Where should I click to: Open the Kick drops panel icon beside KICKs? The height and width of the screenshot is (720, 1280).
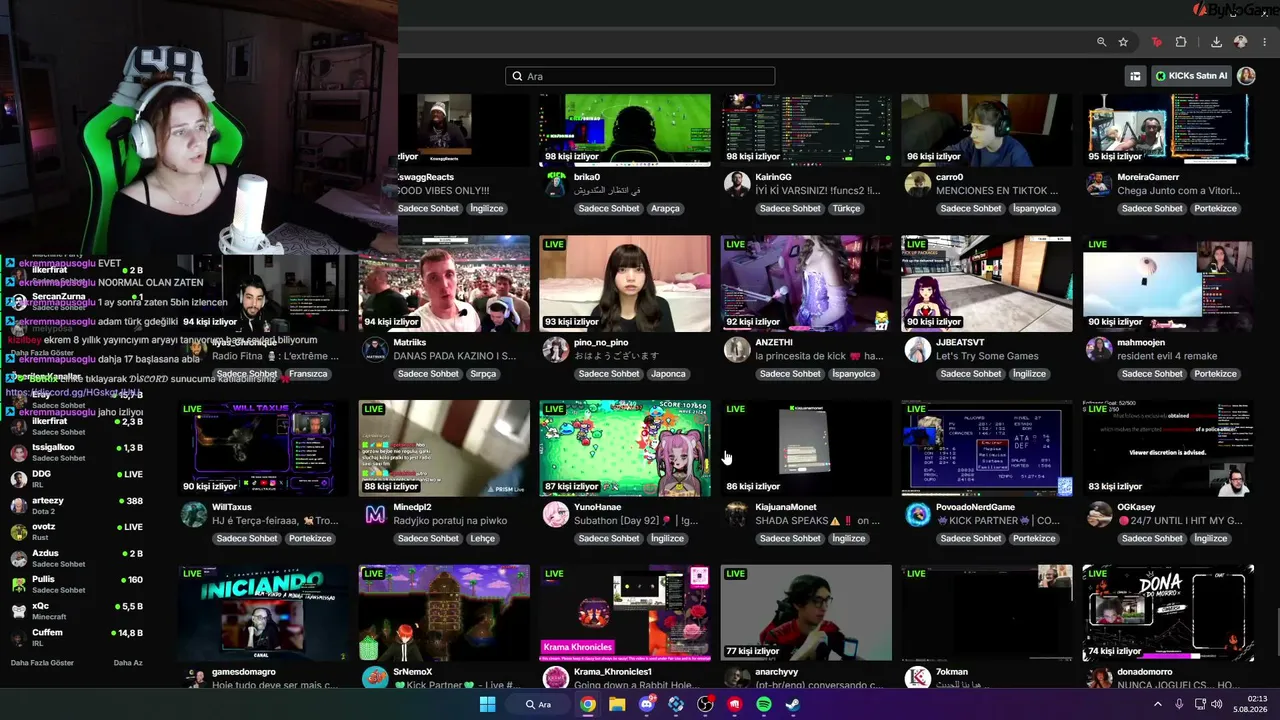1135,76
